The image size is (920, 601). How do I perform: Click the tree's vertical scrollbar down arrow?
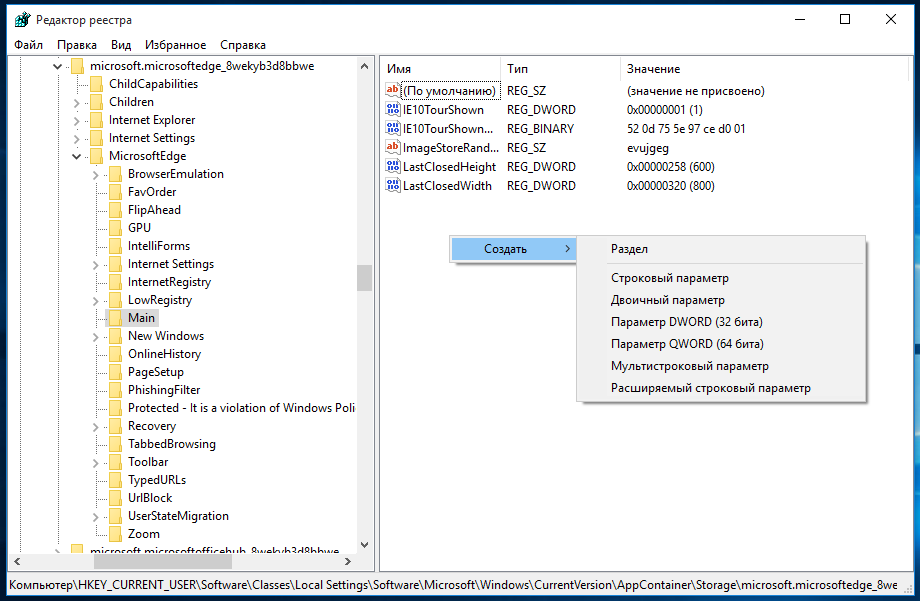tap(364, 545)
